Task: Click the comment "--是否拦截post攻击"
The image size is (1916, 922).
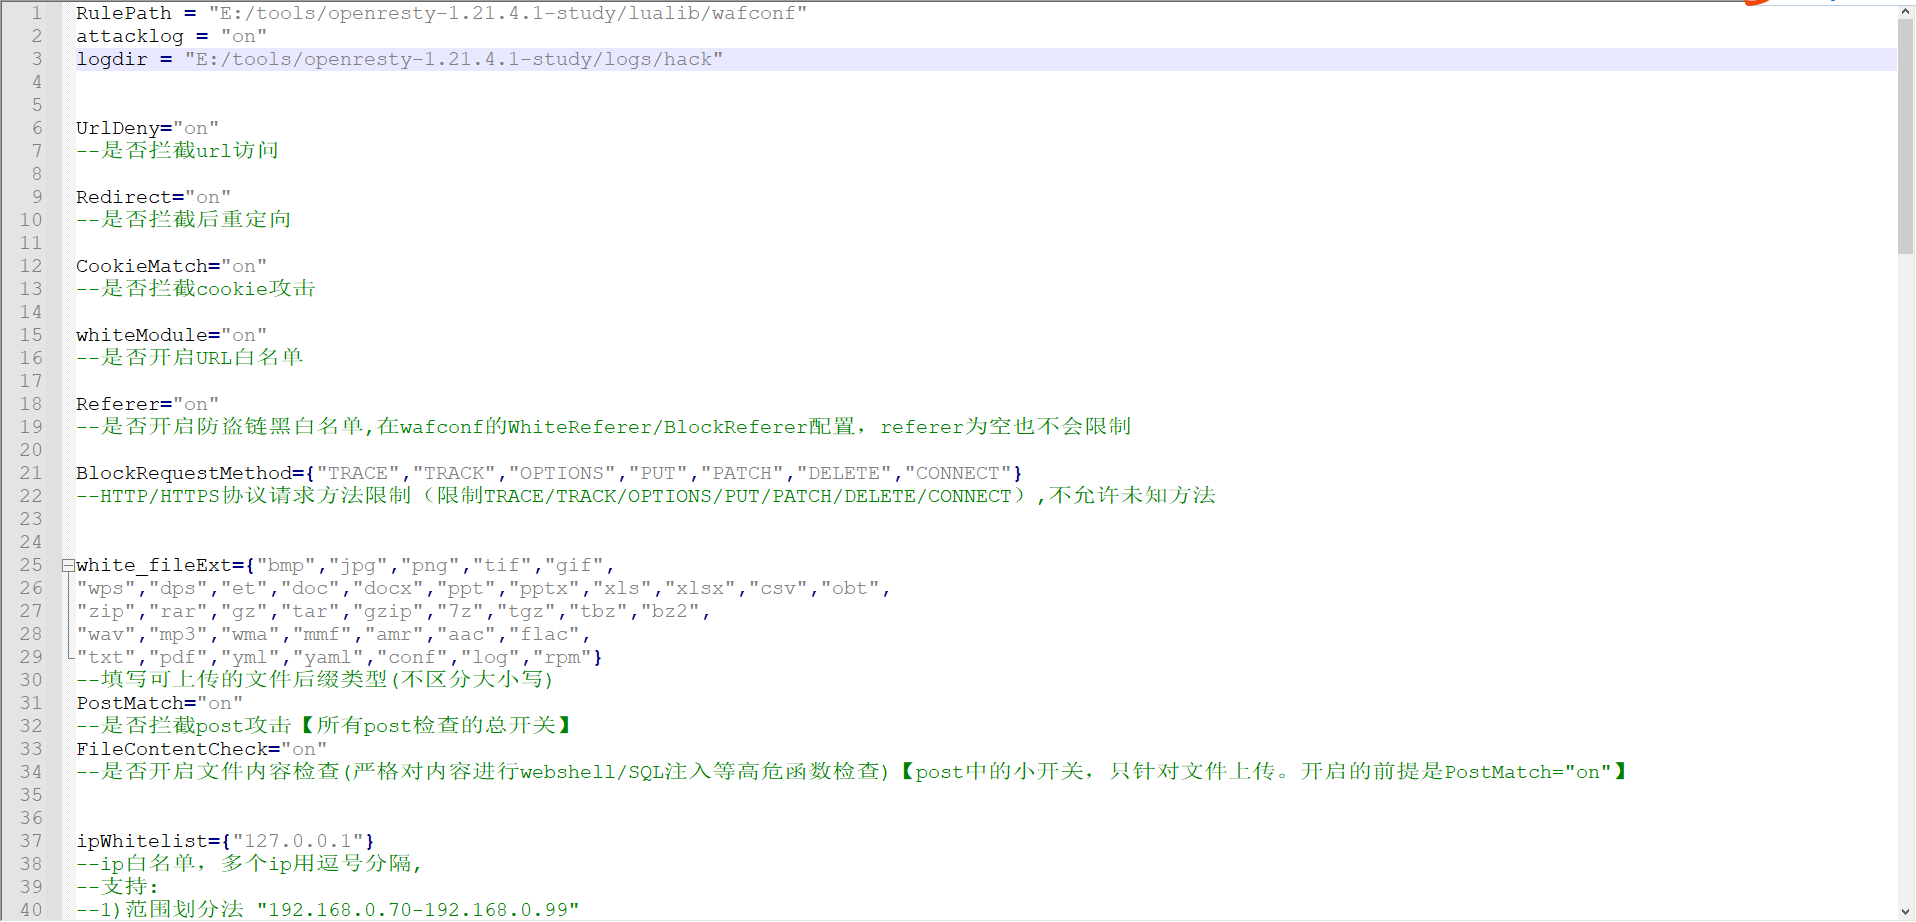Action: (324, 726)
